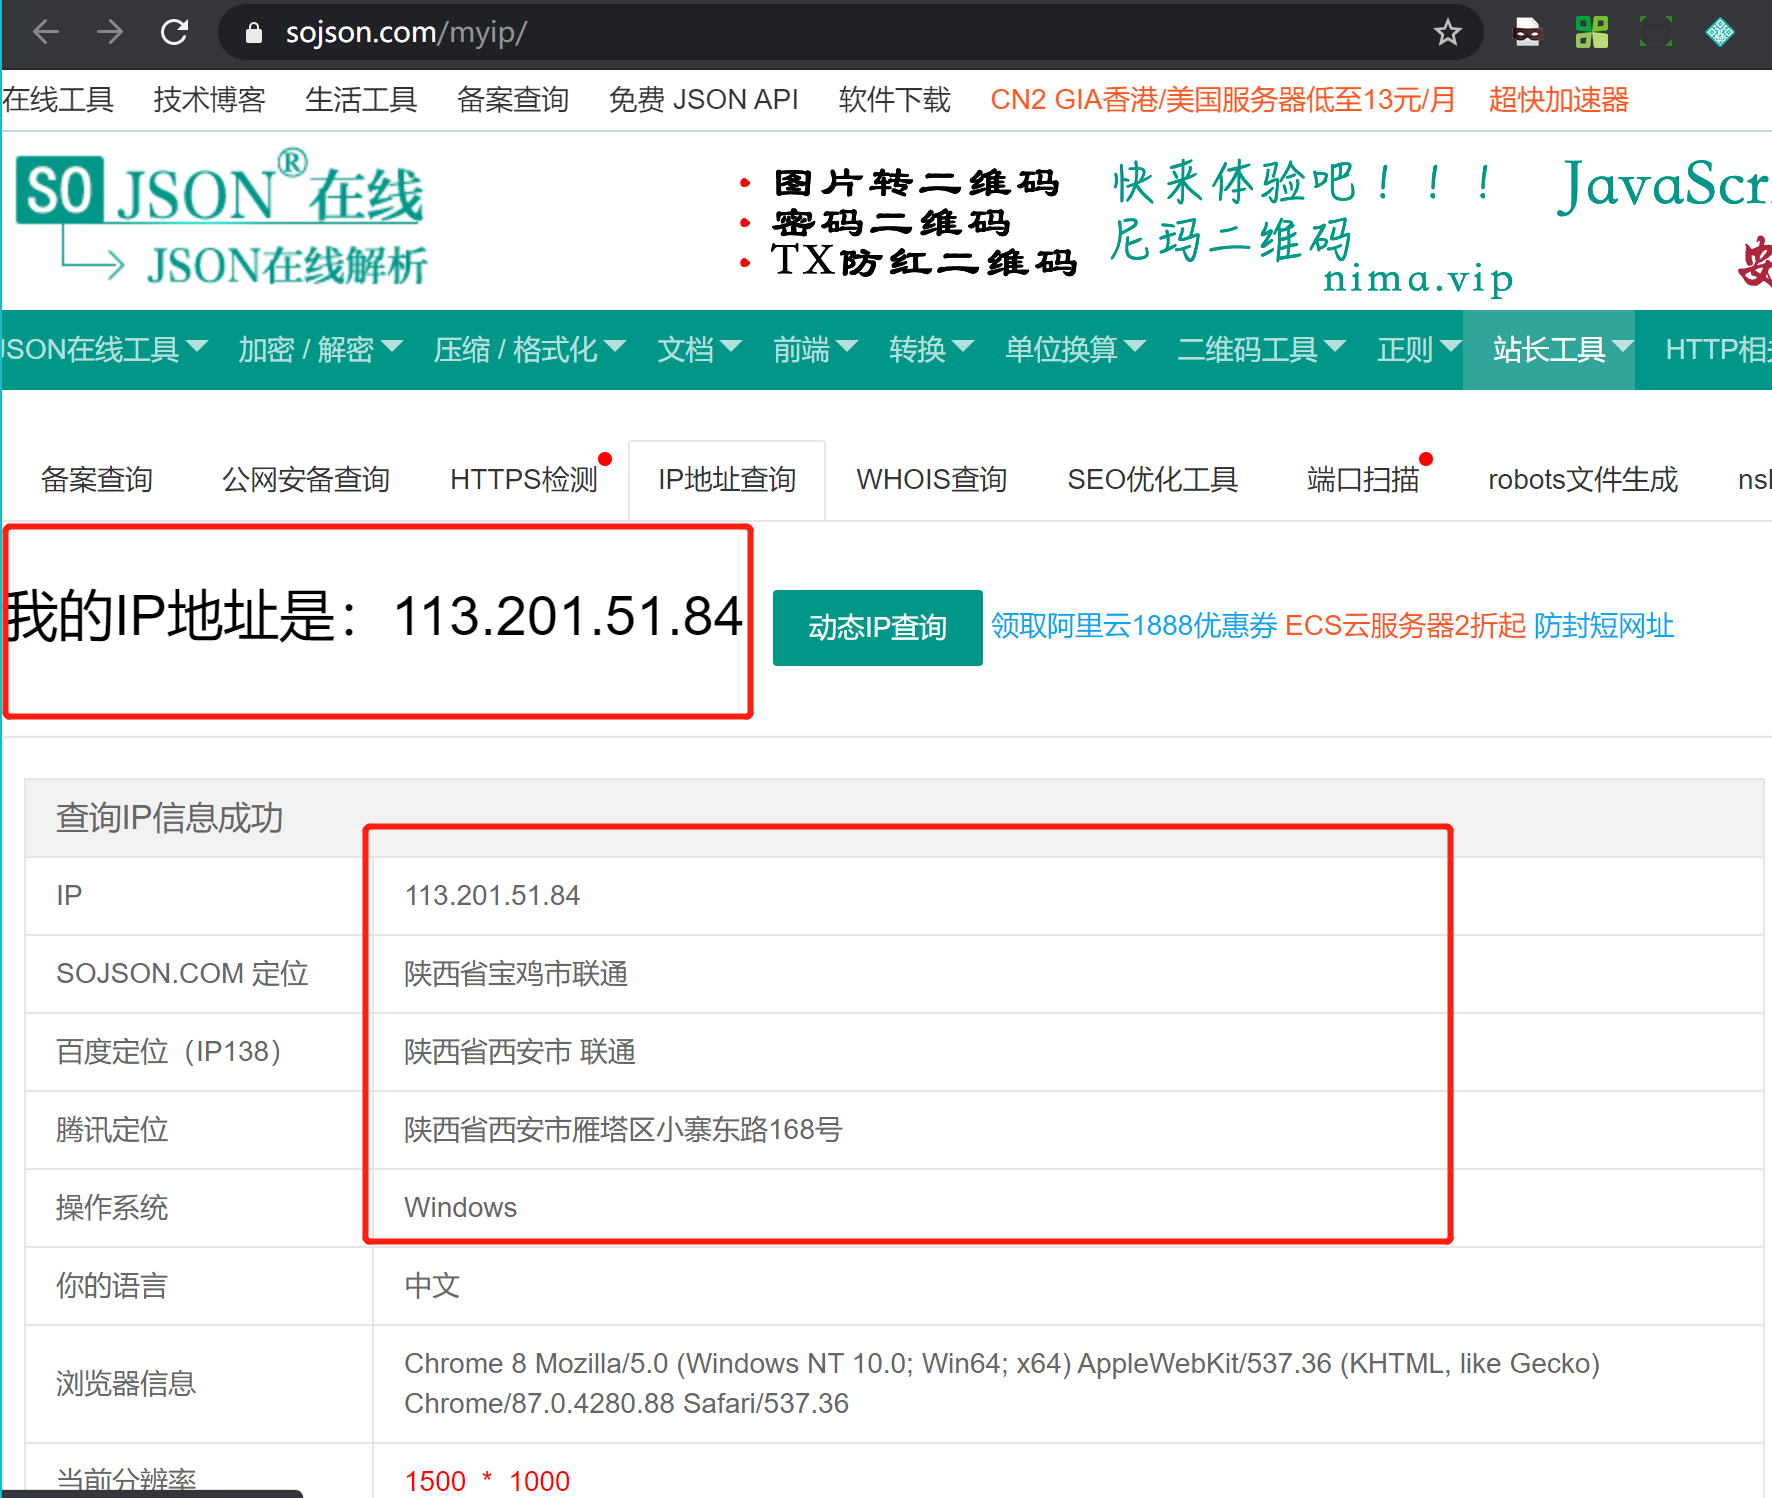Viewport: 1772px width, 1498px height.
Task: Open 防封短网址 link
Action: (x=1604, y=626)
